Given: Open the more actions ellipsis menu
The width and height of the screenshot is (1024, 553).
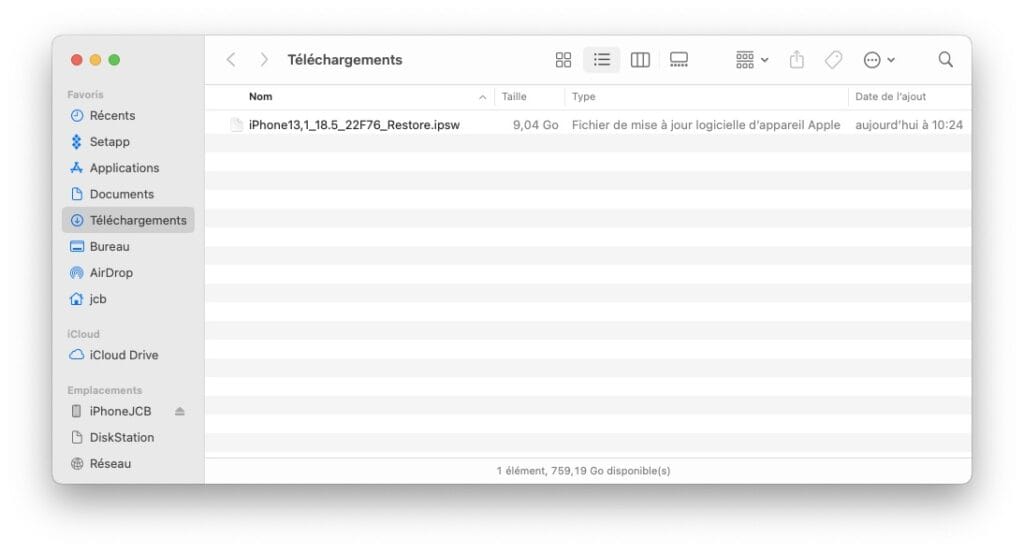Looking at the screenshot, I should click(878, 60).
